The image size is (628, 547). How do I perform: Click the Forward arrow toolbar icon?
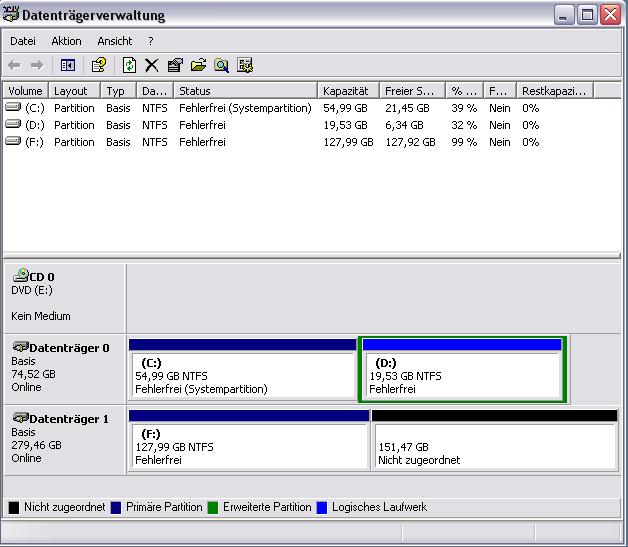point(37,65)
